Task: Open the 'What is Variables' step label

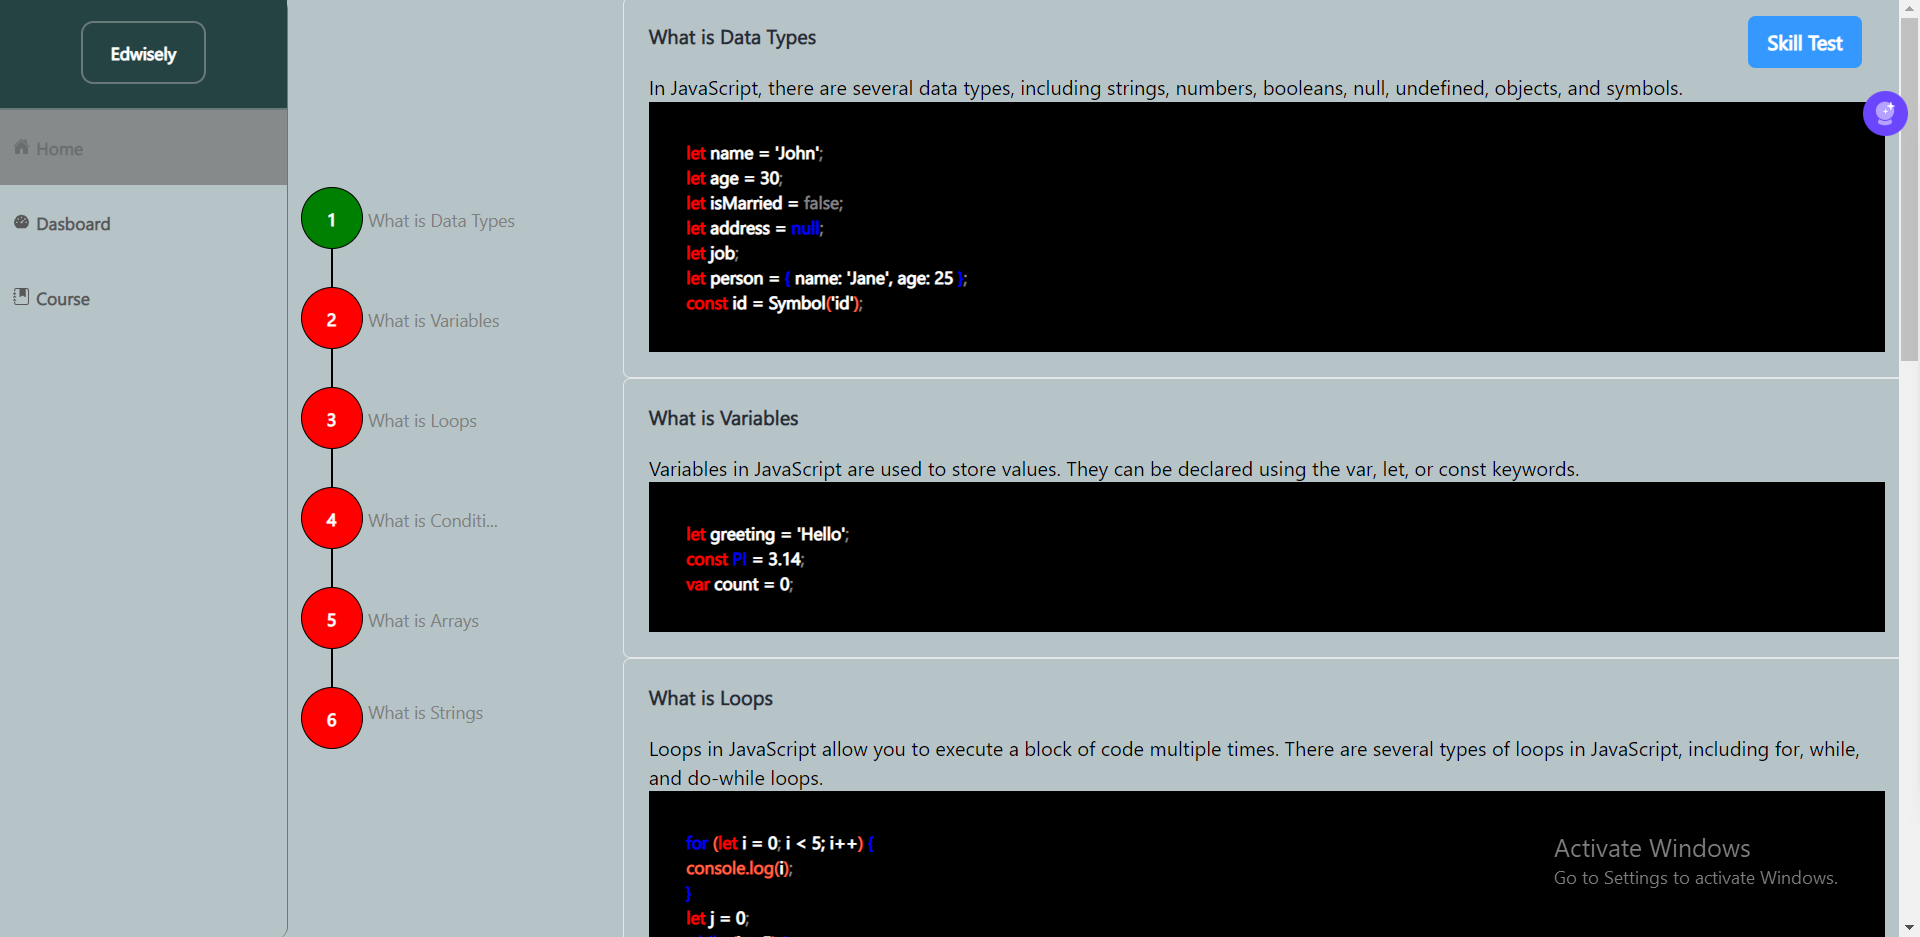Action: (x=434, y=320)
